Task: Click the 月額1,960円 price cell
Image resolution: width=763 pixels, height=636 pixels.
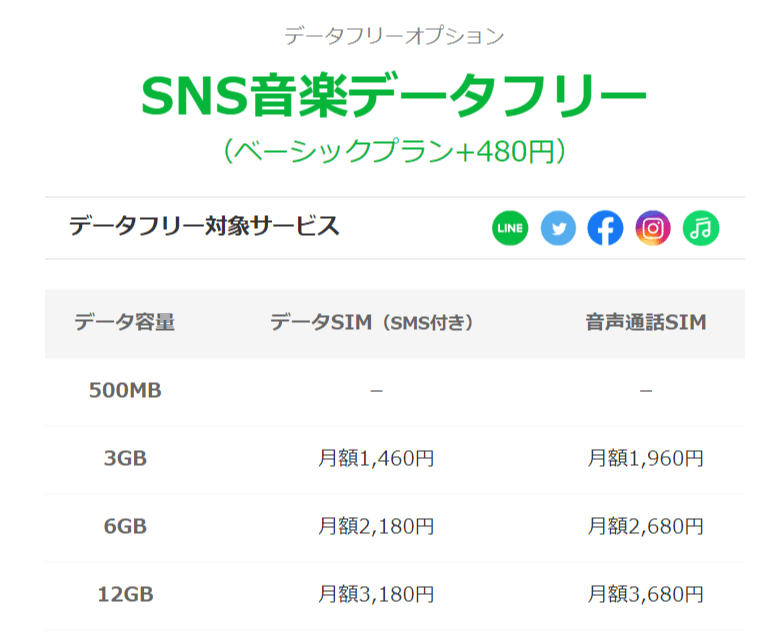Action: point(645,458)
